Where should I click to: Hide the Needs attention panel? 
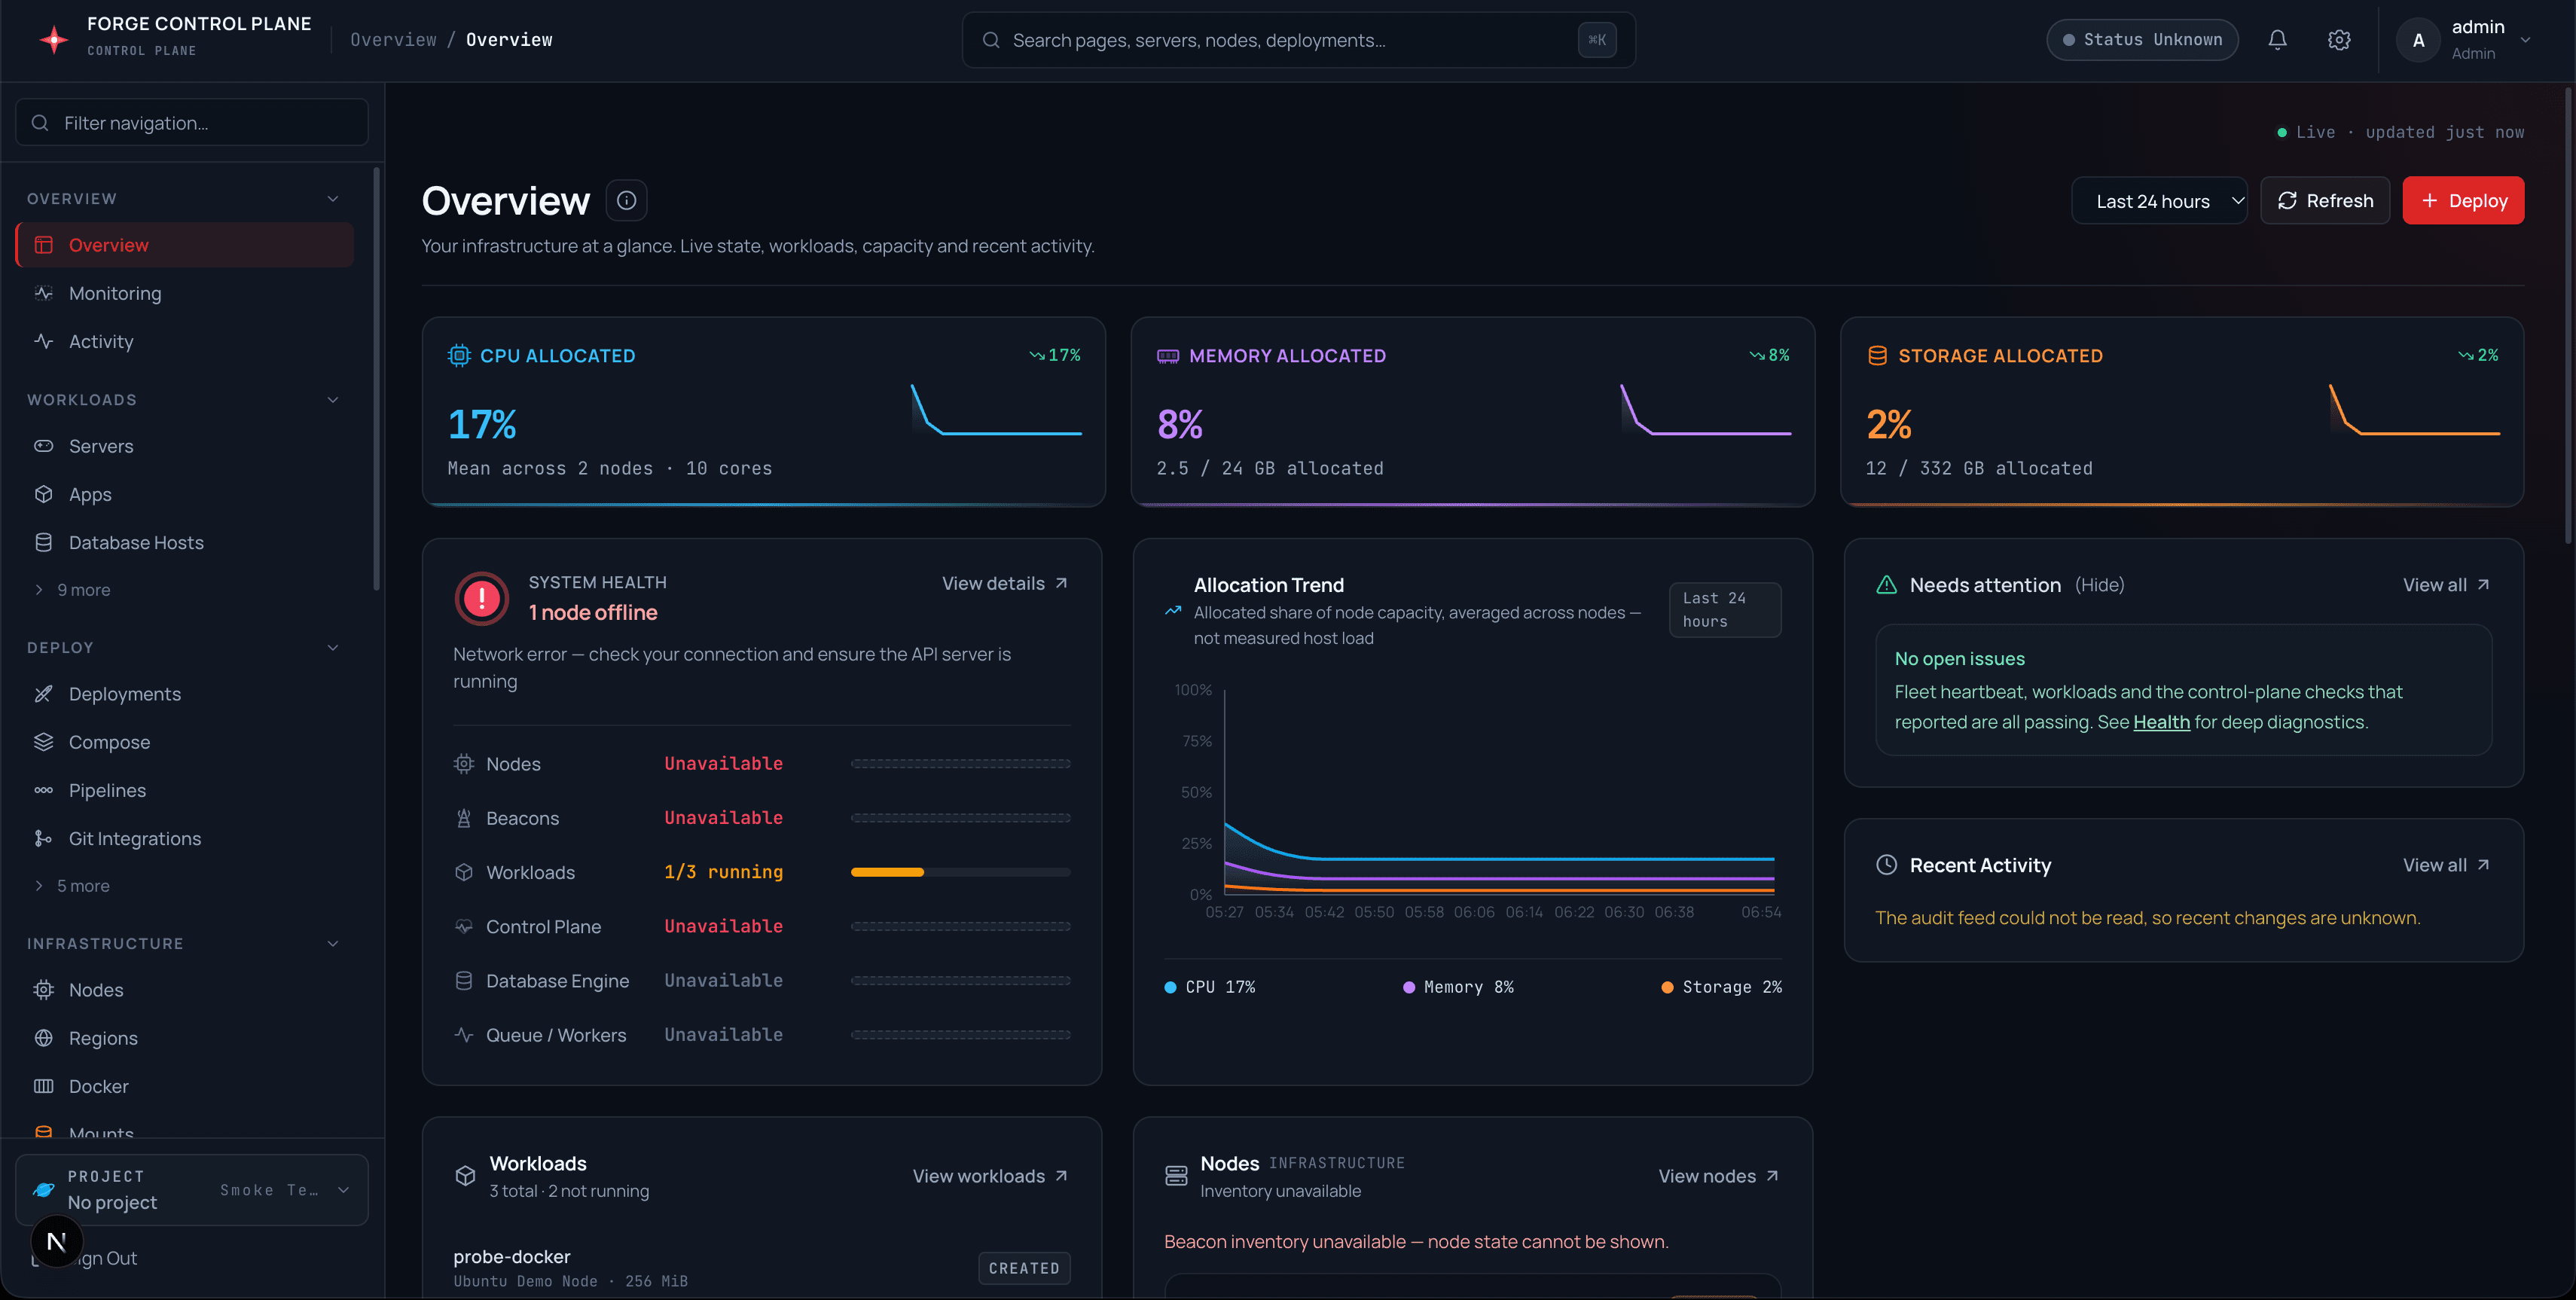click(2099, 585)
